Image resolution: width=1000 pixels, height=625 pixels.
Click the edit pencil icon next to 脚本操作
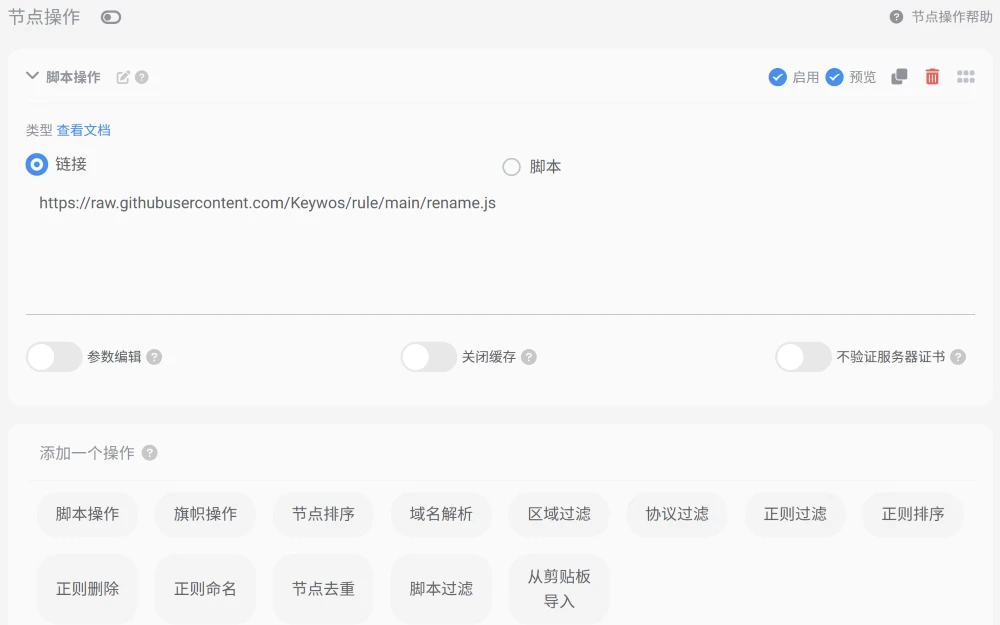[x=123, y=77]
